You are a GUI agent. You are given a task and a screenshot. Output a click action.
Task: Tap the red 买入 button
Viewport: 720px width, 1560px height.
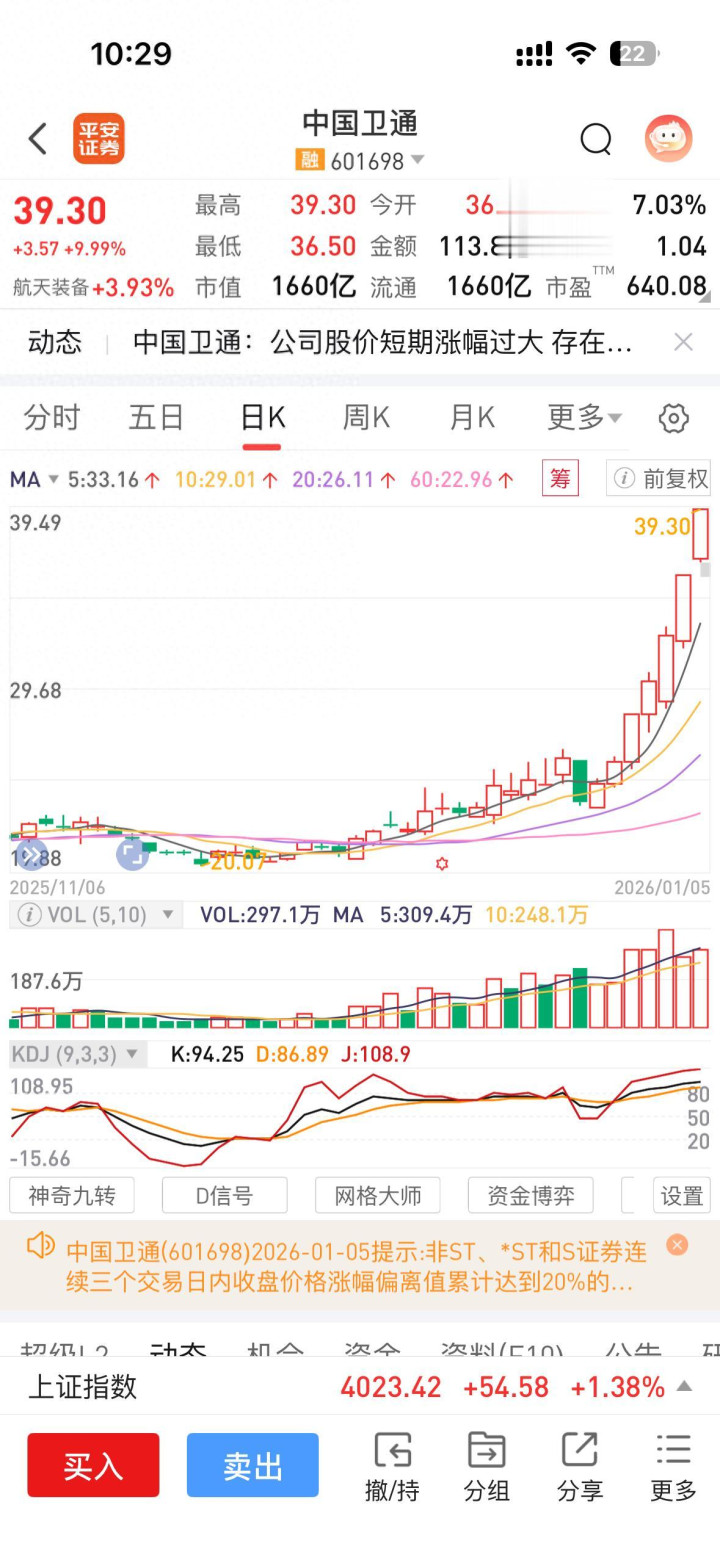click(x=93, y=1465)
